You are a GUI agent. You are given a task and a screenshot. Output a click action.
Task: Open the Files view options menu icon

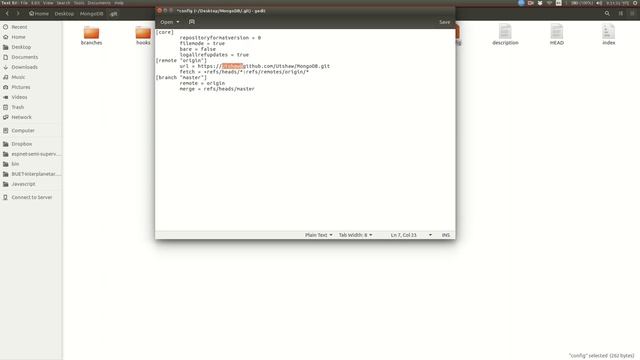click(632, 13)
